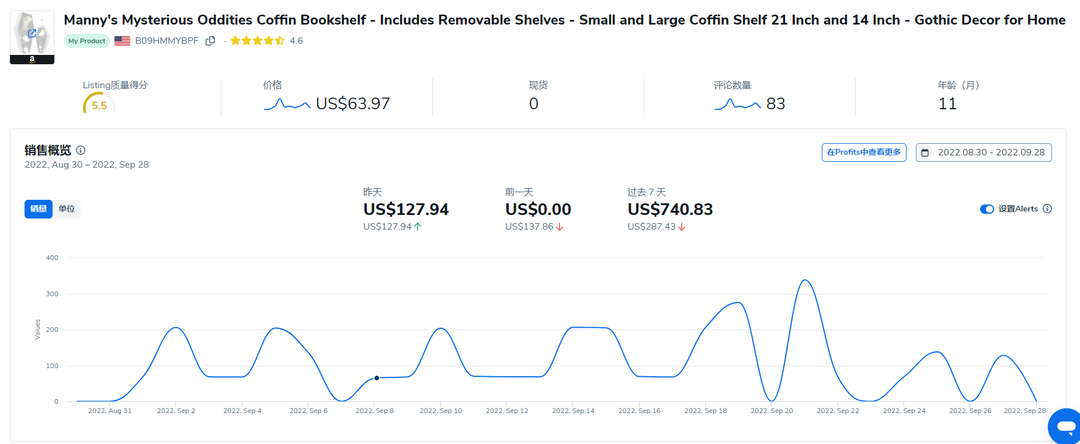This screenshot has width=1080, height=444.
Task: Open product link icon on thumbnail
Action: (32, 33)
